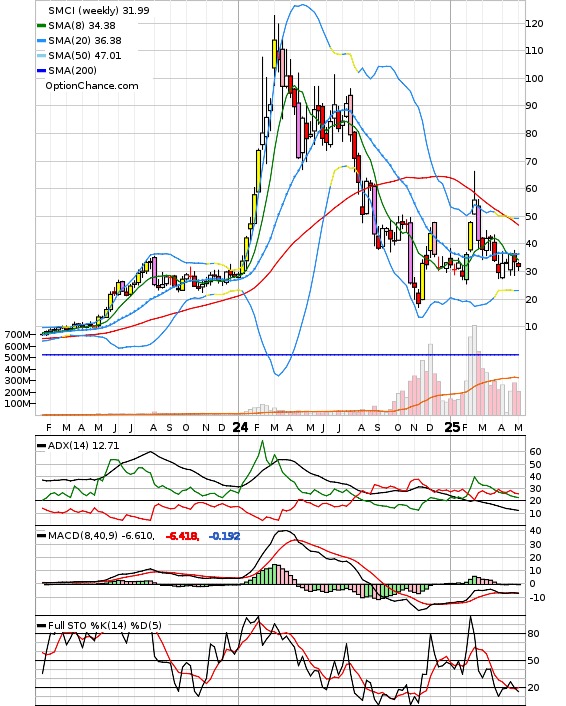The width and height of the screenshot is (566, 706).
Task: Click the blue MACD histogram value -0.192
Action: (x=224, y=536)
